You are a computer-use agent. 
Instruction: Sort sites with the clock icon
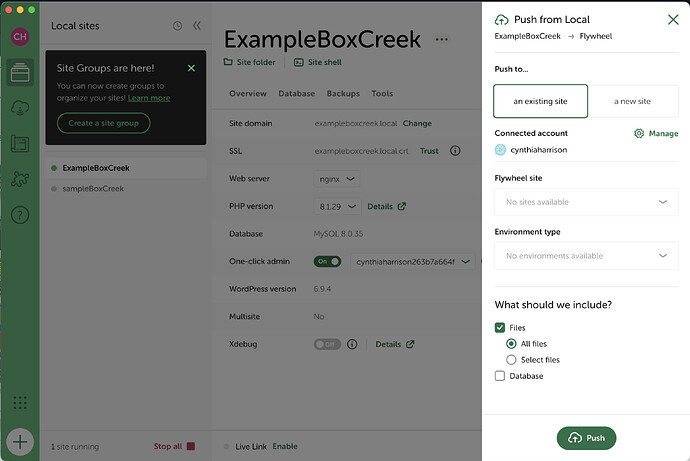point(177,26)
